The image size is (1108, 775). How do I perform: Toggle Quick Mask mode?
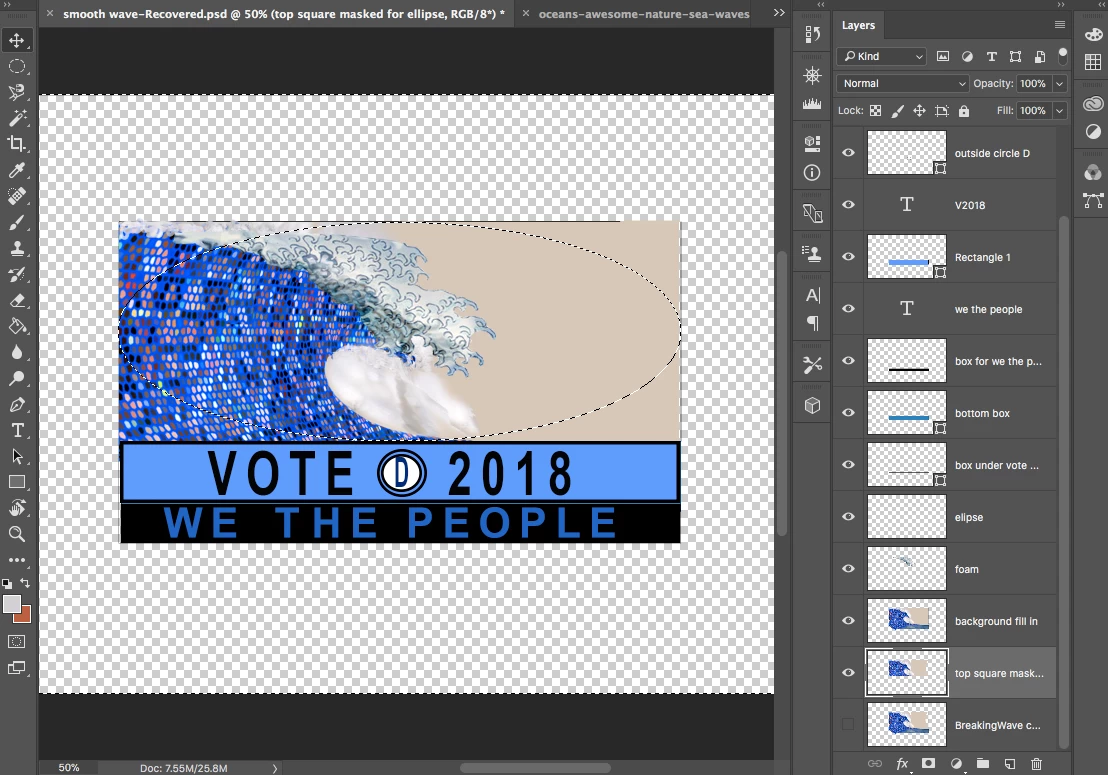[17, 641]
